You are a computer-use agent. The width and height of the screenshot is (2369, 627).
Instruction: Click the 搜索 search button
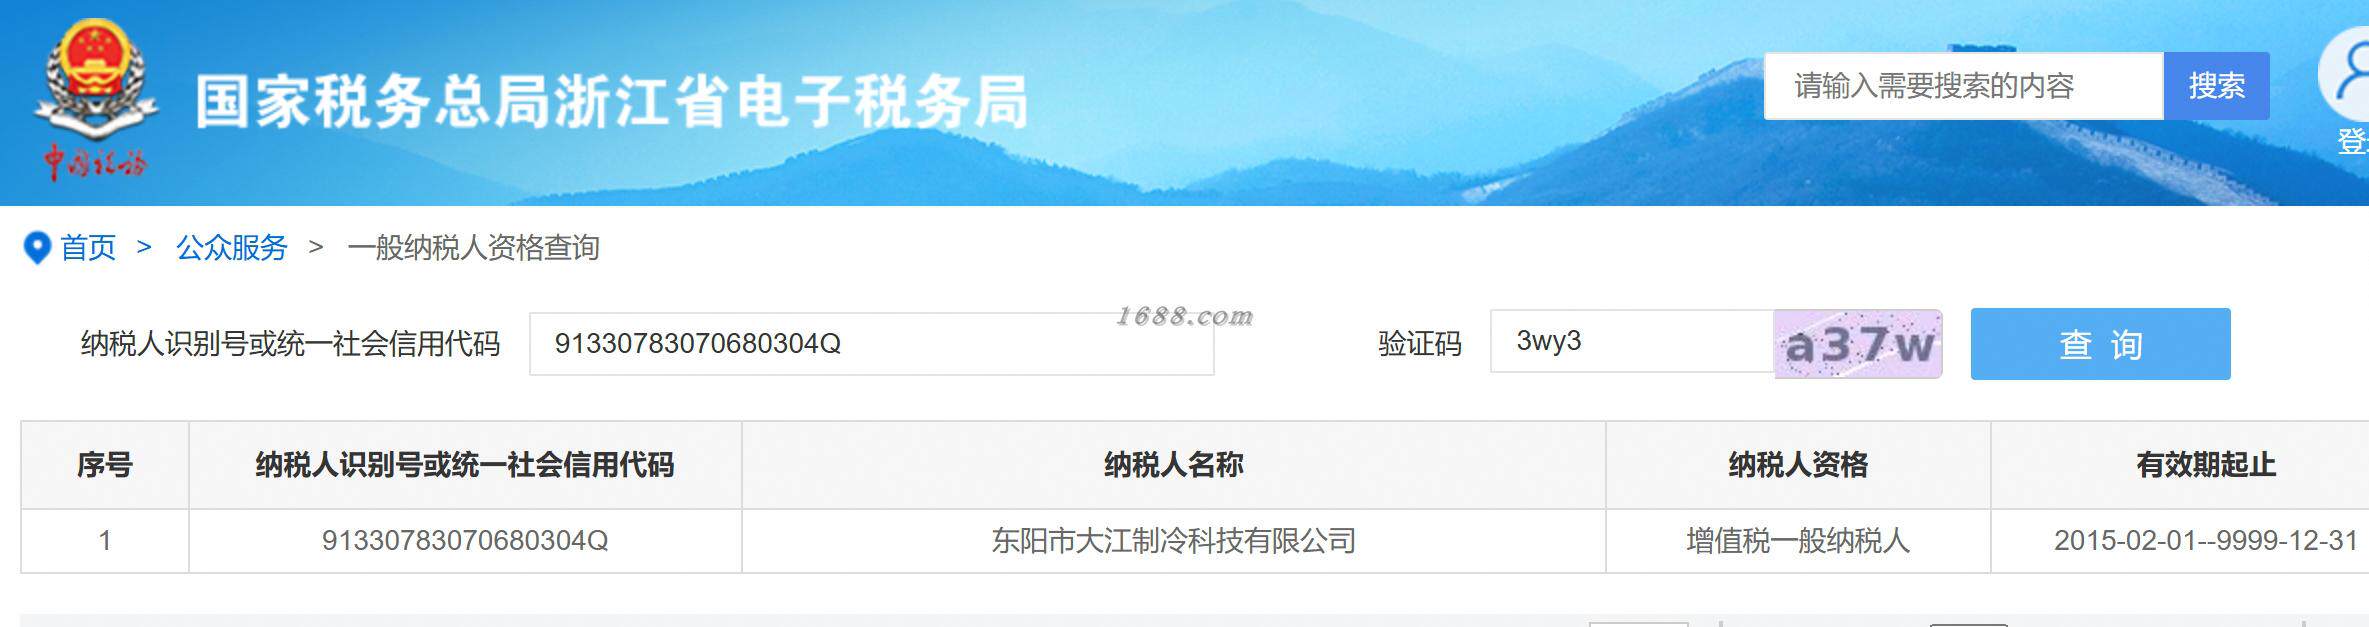2216,86
